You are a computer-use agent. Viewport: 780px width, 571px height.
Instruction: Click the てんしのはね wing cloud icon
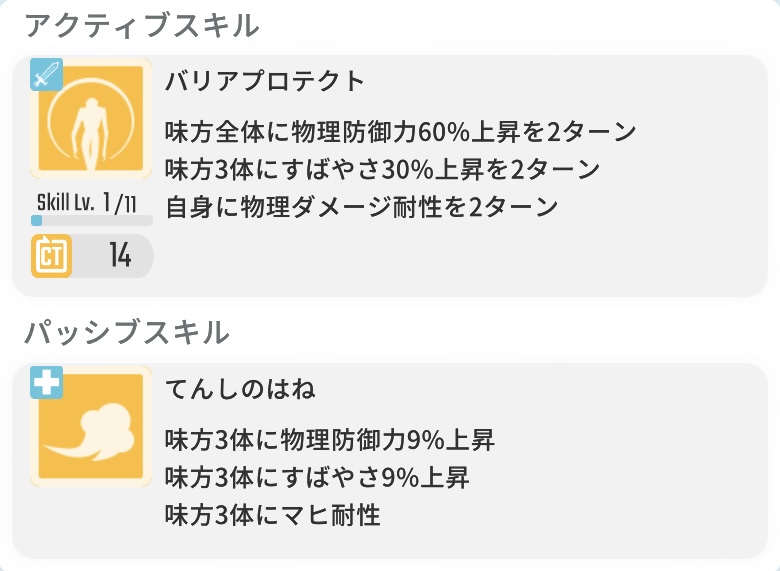tap(91, 427)
